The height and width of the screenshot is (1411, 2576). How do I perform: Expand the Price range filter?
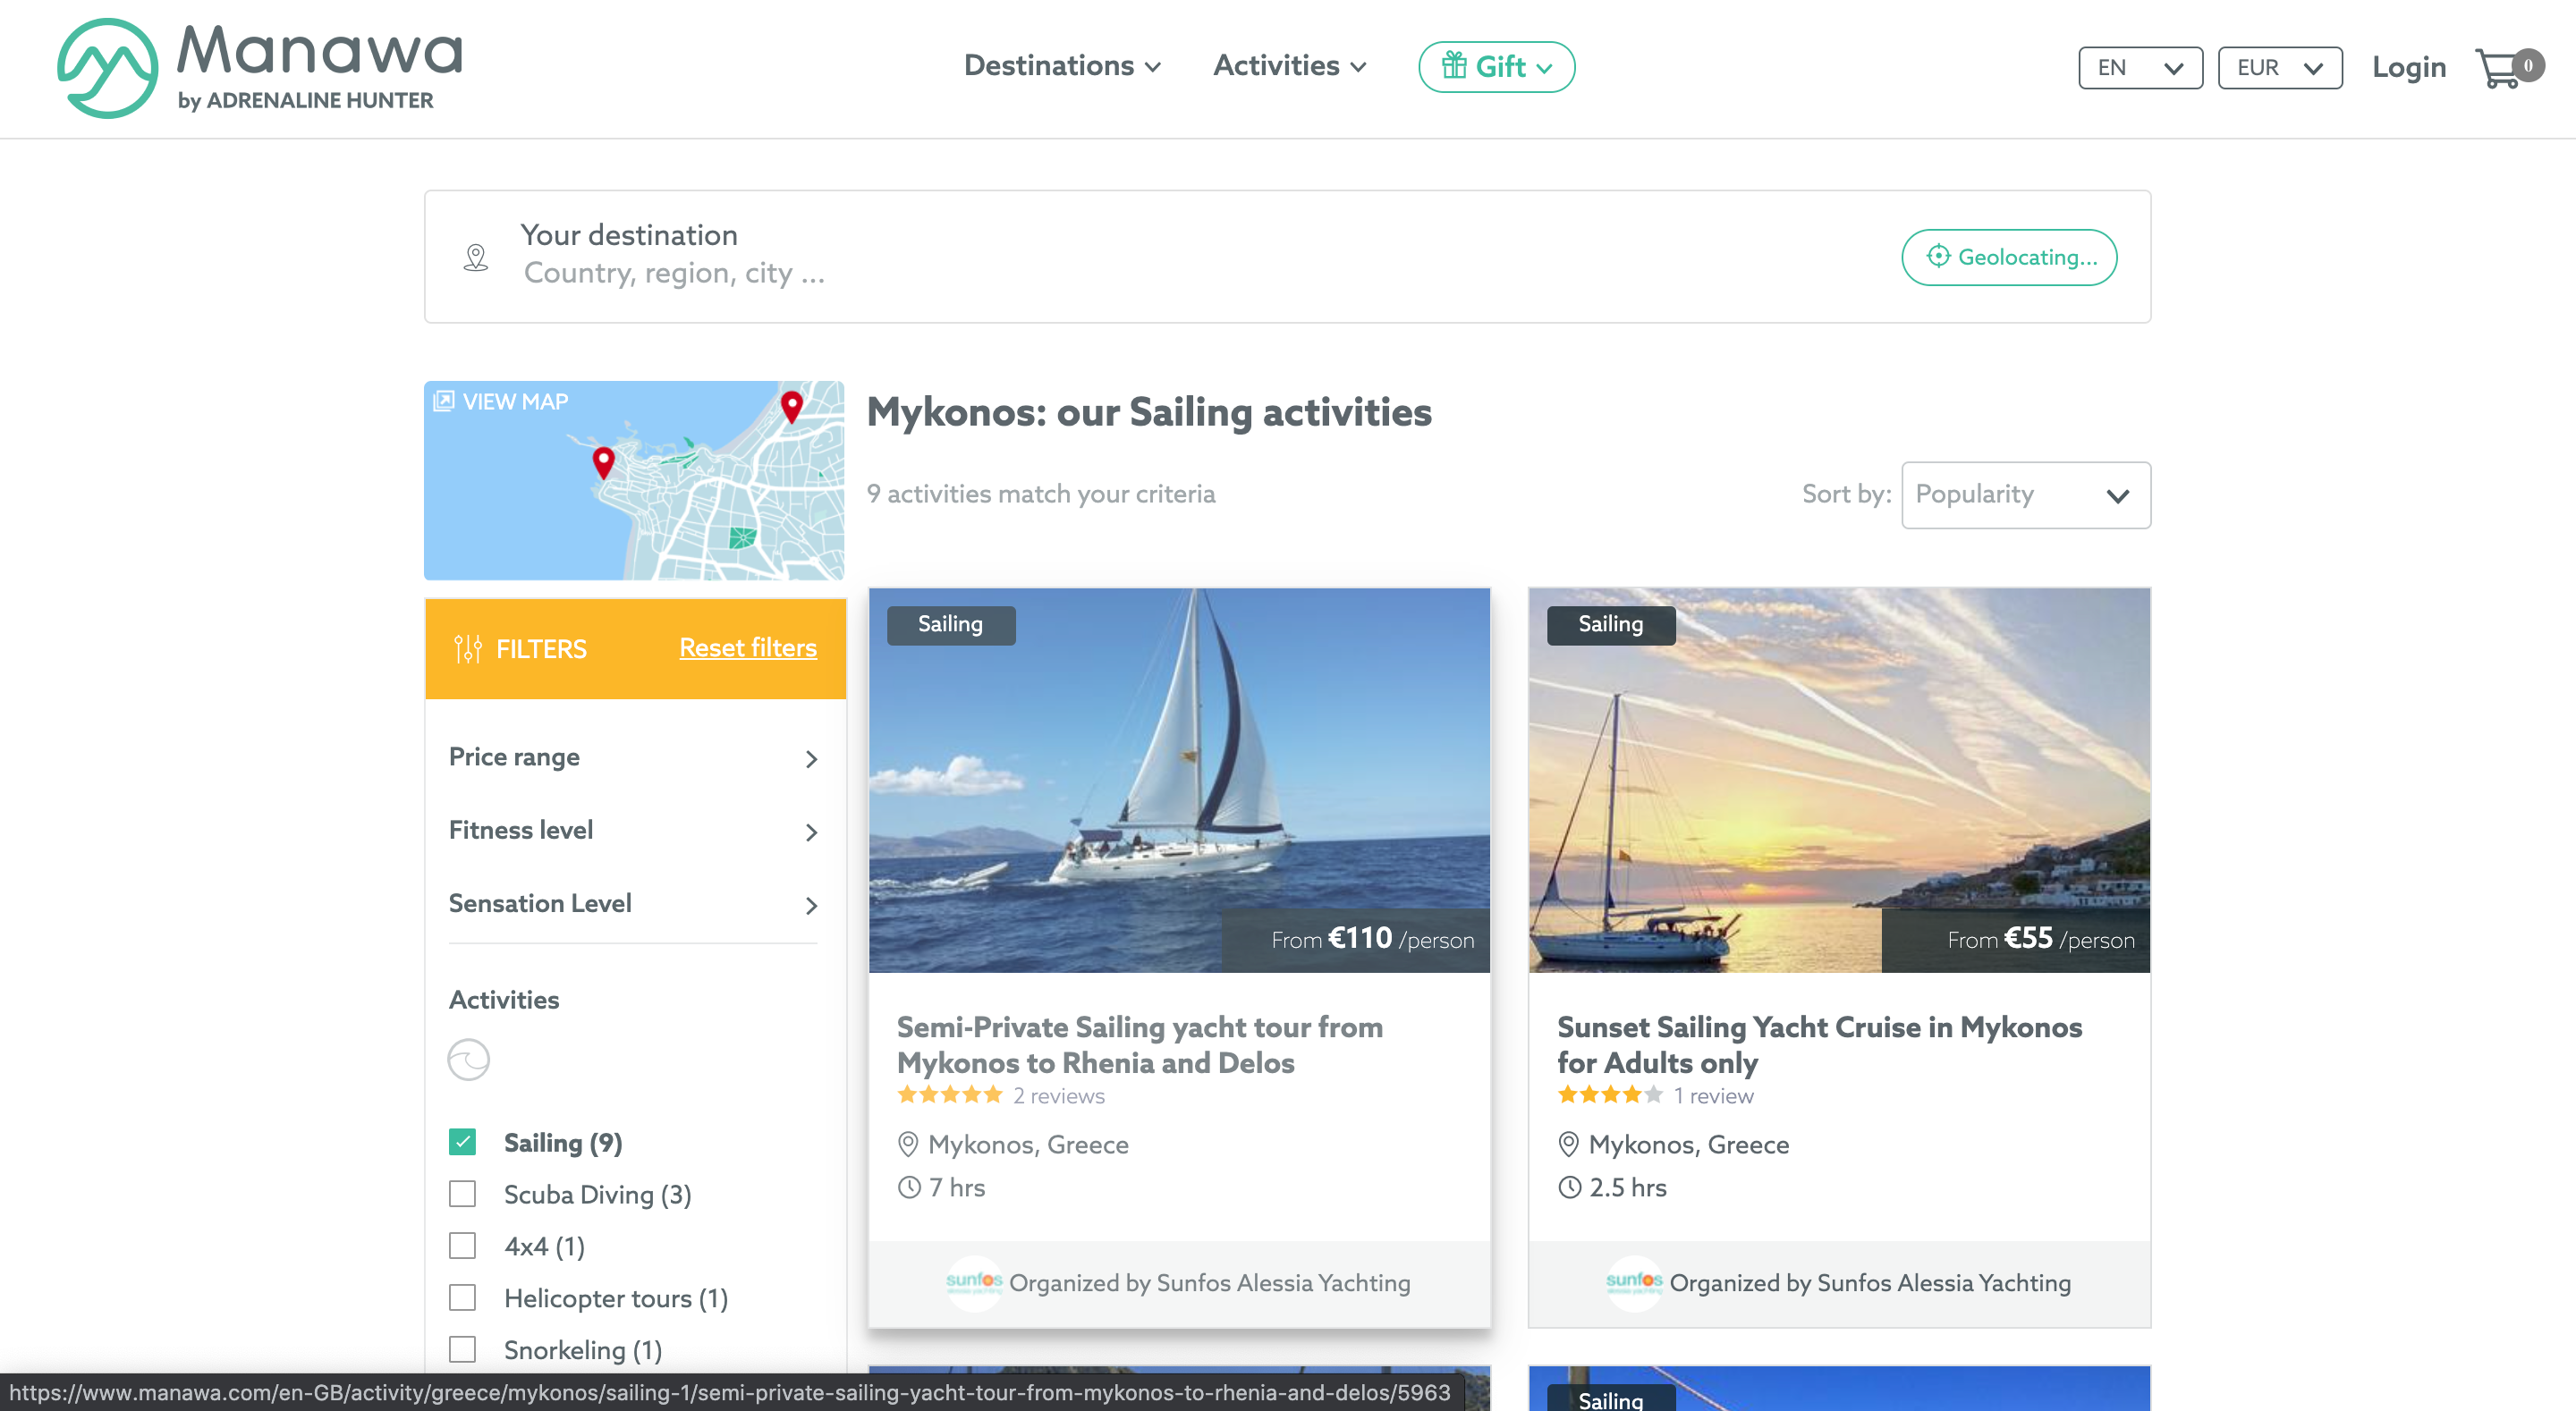point(633,758)
